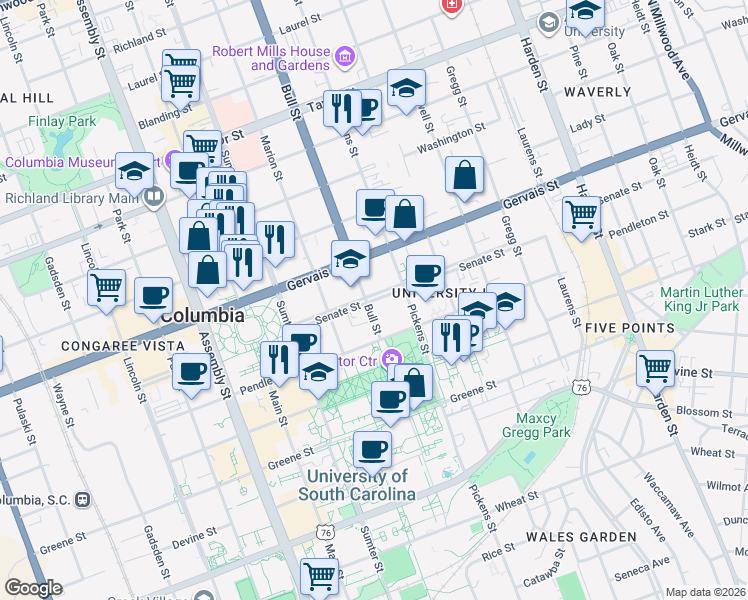Click the 'WALES GARDEN' neighborhood label
The image size is (748, 600).
[582, 537]
